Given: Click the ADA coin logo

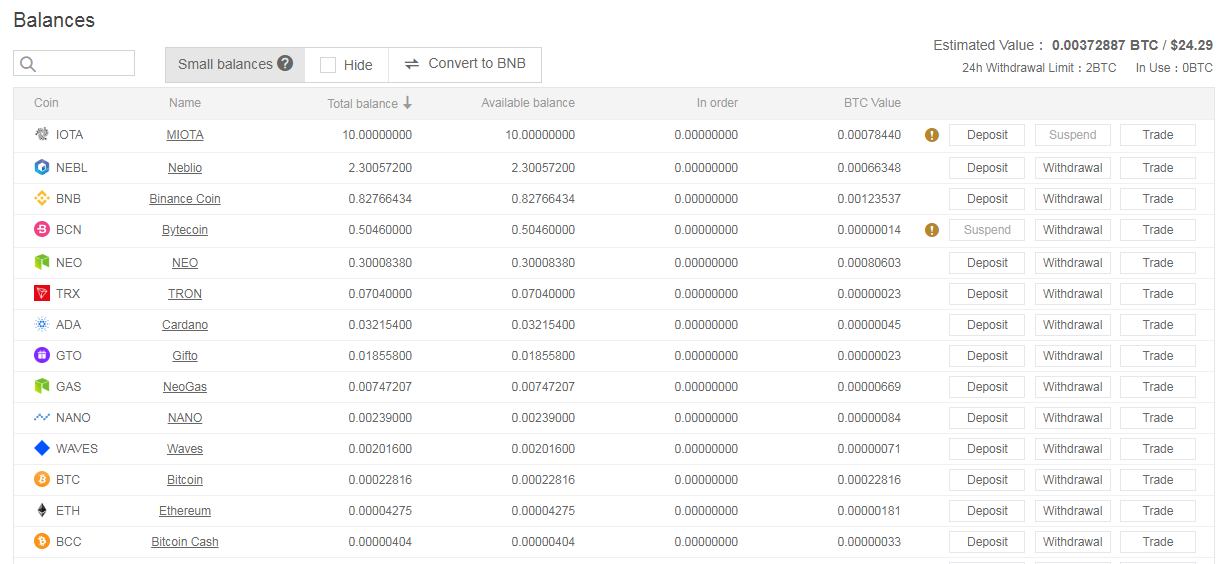Looking at the screenshot, I should pos(42,324).
